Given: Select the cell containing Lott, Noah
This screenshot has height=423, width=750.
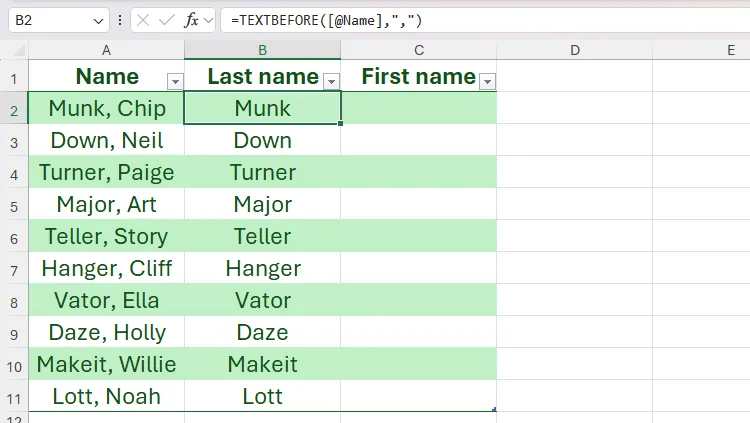Looking at the screenshot, I should 106,396.
